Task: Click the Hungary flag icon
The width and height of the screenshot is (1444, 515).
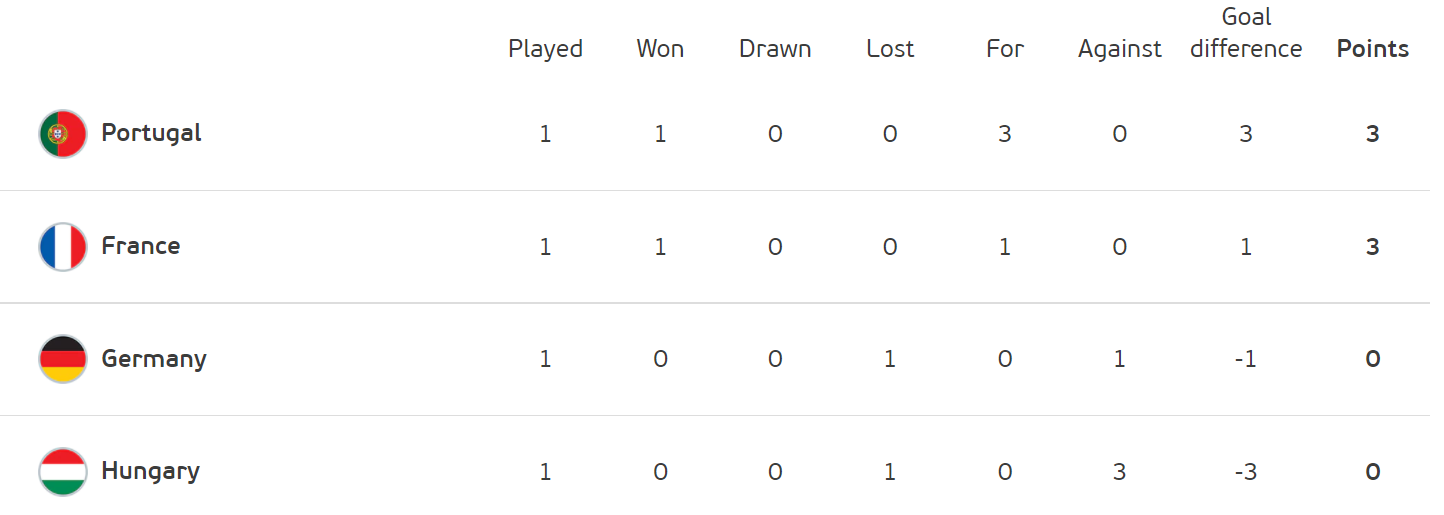Action: coord(63,472)
